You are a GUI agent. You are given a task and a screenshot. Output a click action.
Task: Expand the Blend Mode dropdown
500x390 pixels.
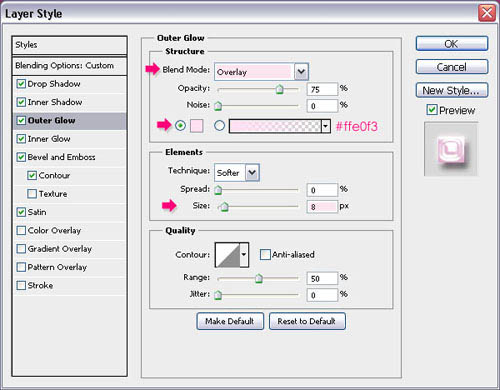(301, 72)
